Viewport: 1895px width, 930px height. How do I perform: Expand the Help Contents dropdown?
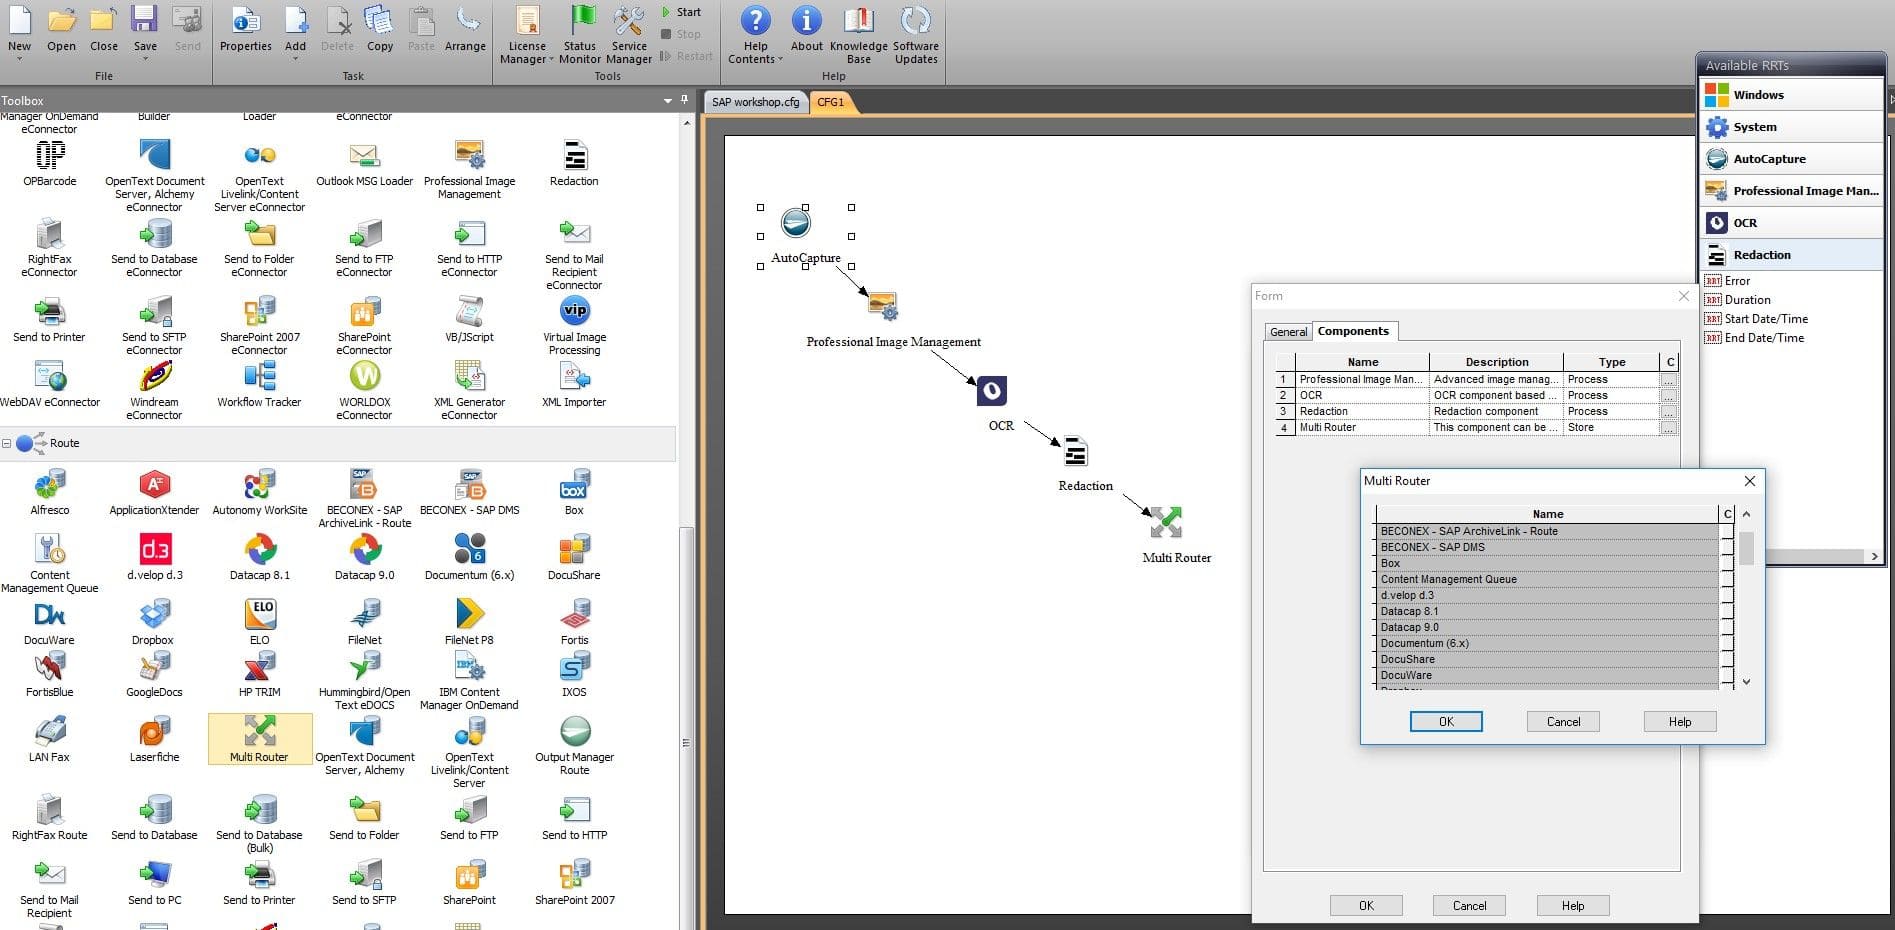click(x=780, y=60)
